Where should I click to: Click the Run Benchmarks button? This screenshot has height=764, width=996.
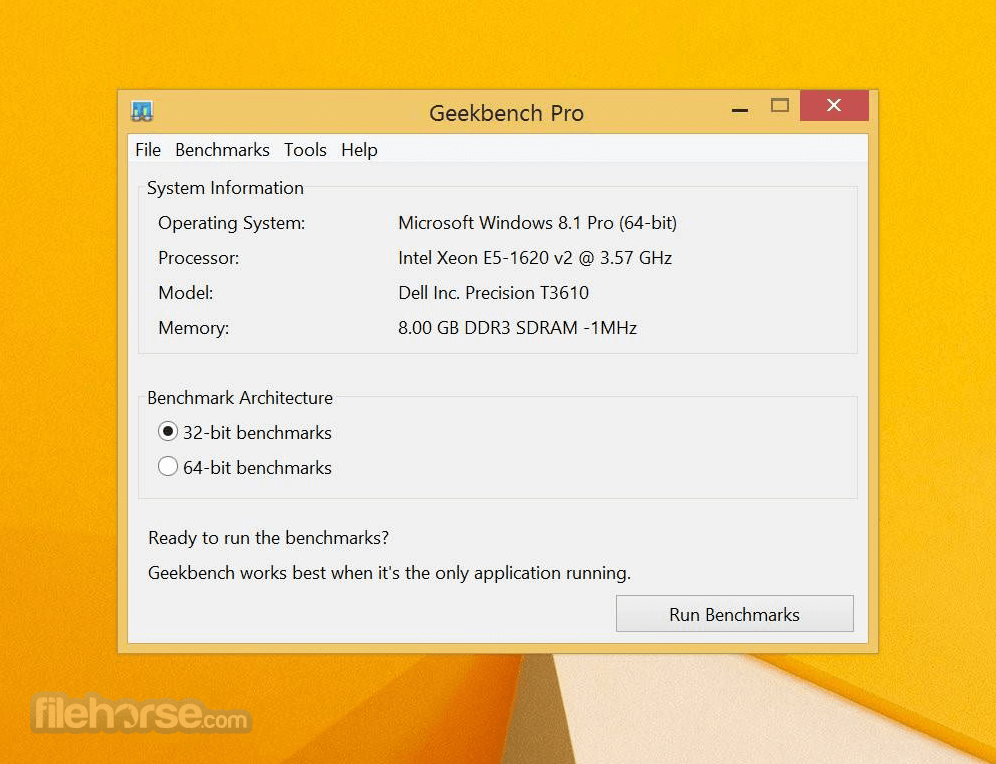click(734, 613)
